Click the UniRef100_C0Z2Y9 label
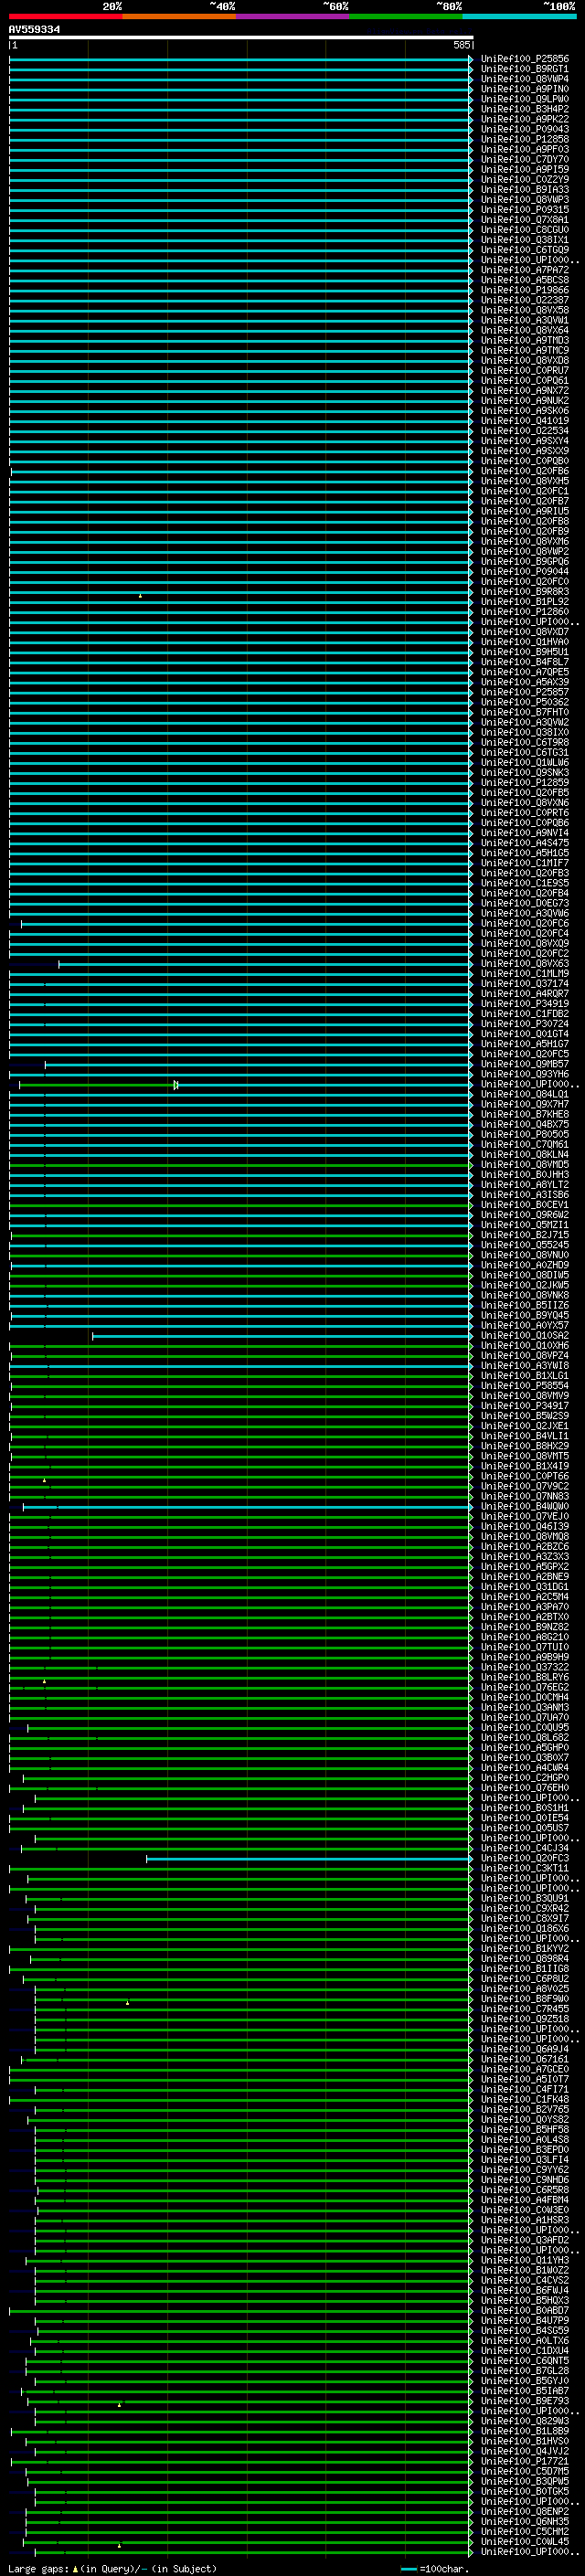The image size is (585, 2576). [525, 180]
